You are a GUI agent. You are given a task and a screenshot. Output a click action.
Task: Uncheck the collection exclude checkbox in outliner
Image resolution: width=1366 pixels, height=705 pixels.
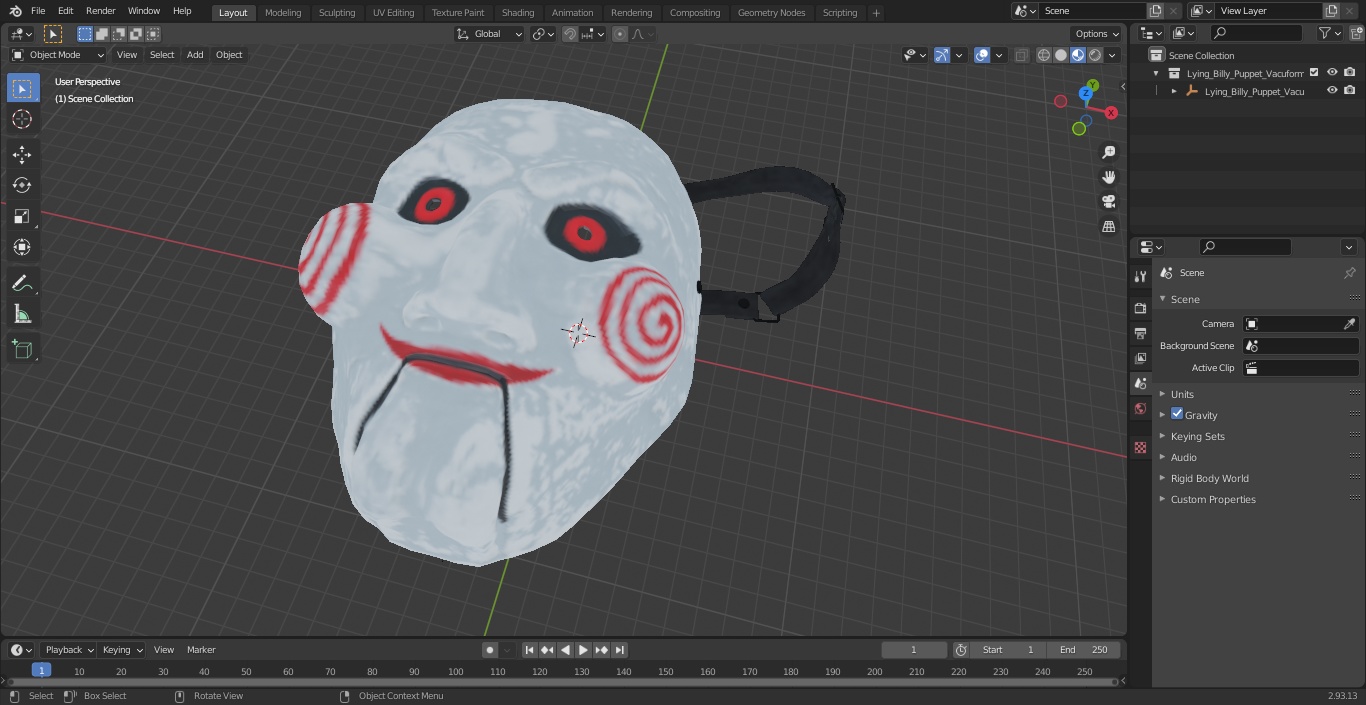1314,73
